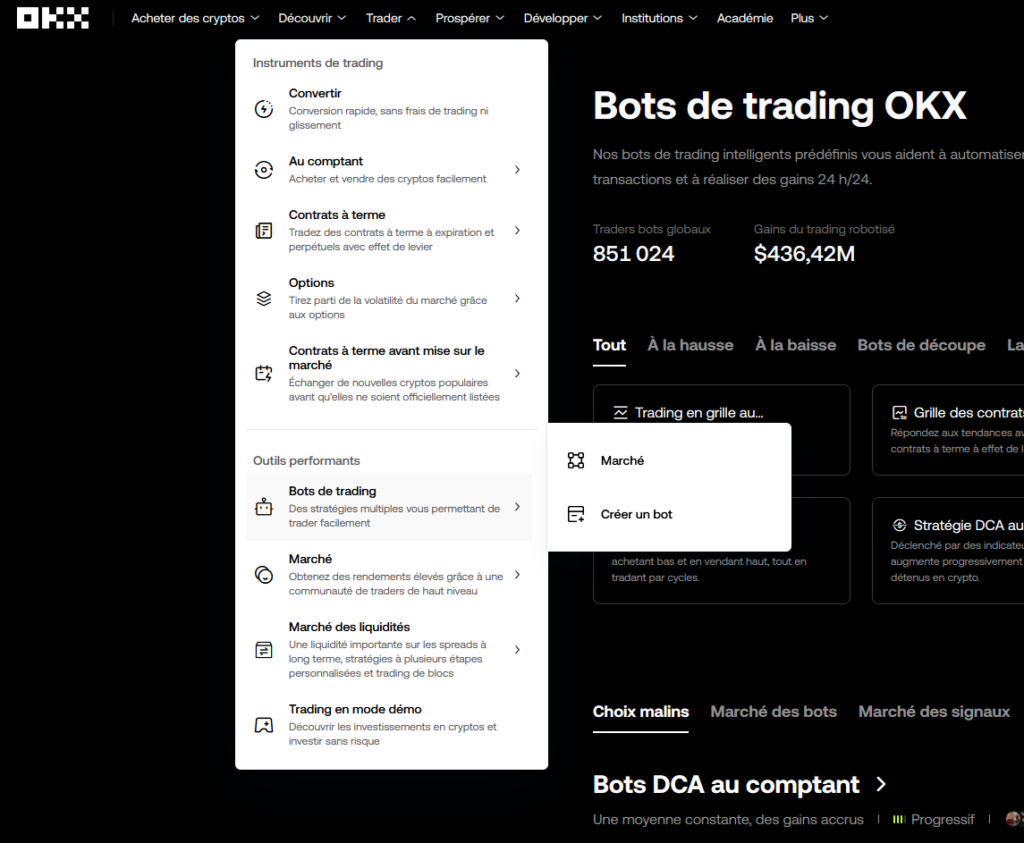
Task: Click the Grille des contrats icon
Action: point(899,413)
